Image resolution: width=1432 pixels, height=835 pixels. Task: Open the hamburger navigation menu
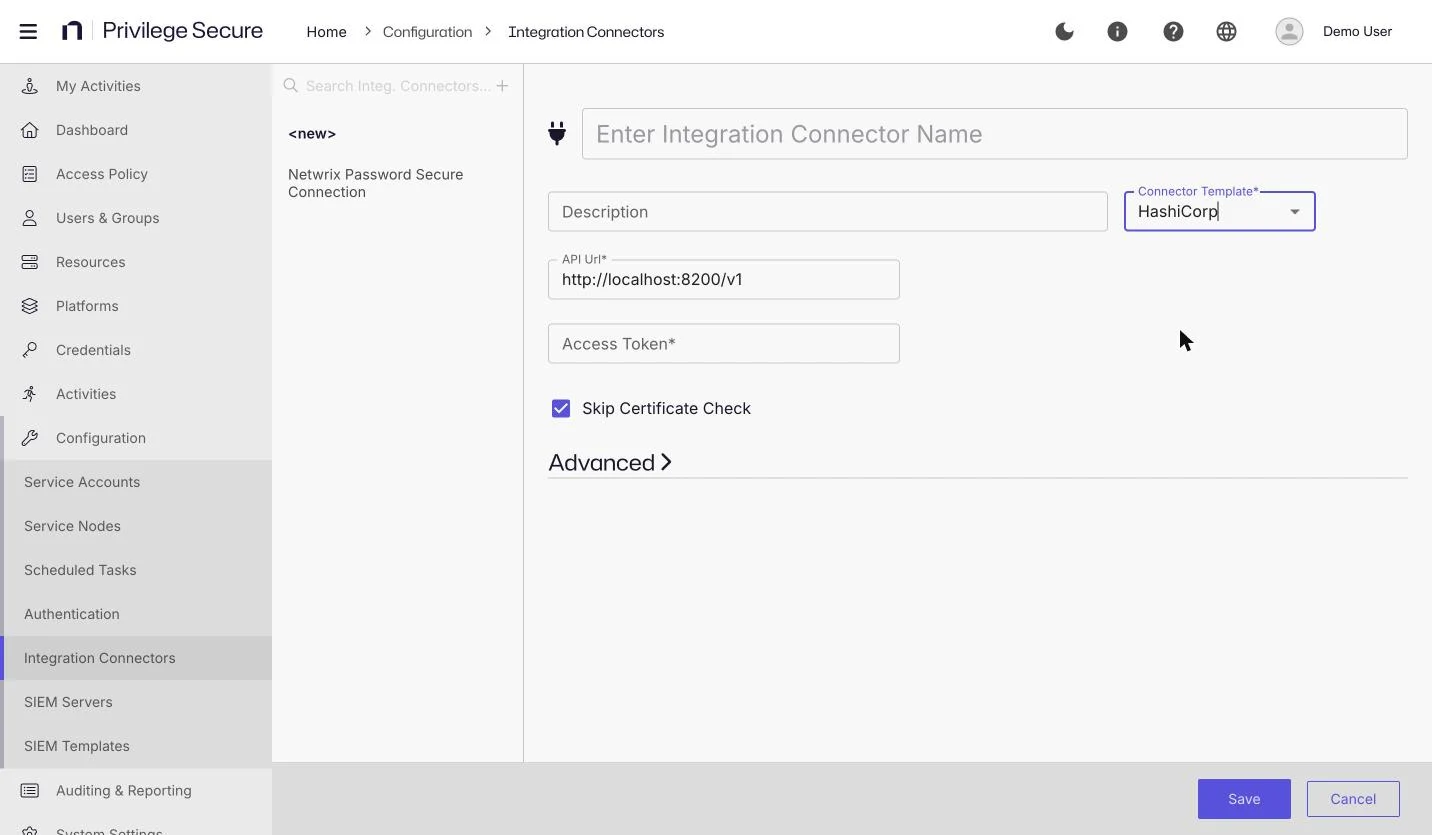point(28,31)
